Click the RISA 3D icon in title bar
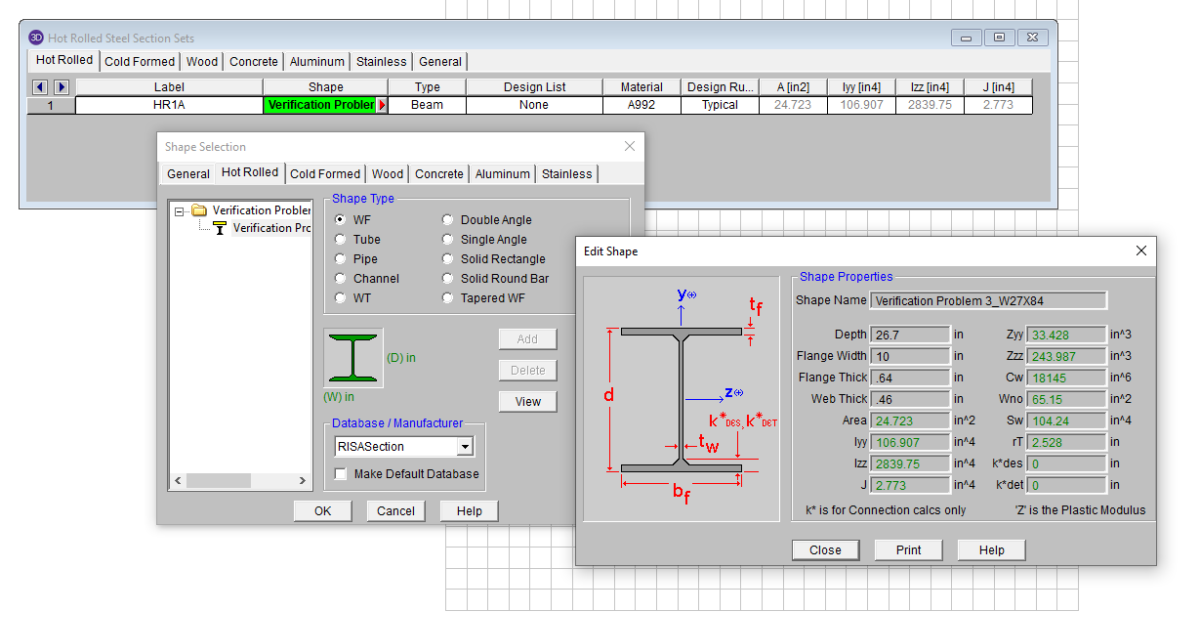Screen dimensions: 1200x630 pos(36,38)
